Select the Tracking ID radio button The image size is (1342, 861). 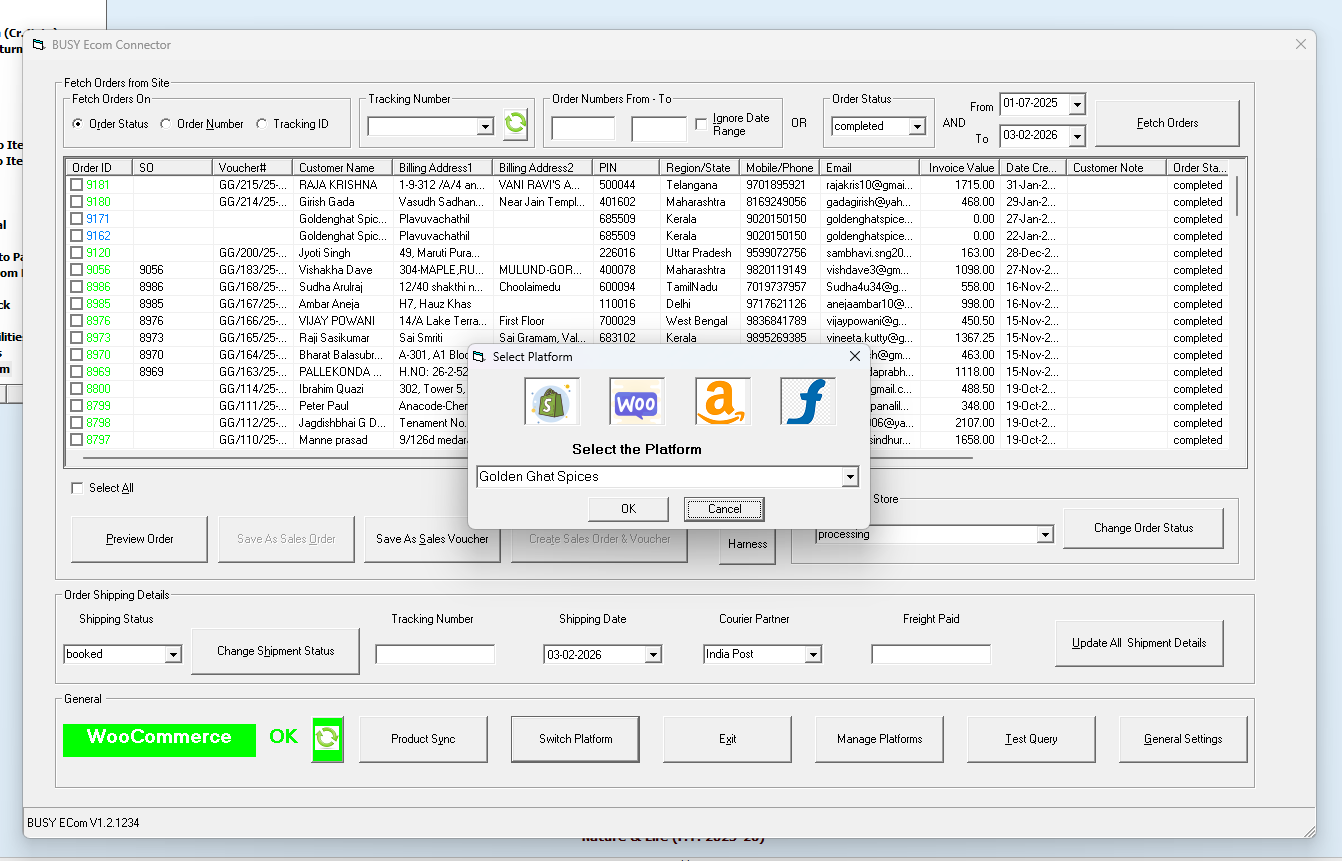coord(262,124)
